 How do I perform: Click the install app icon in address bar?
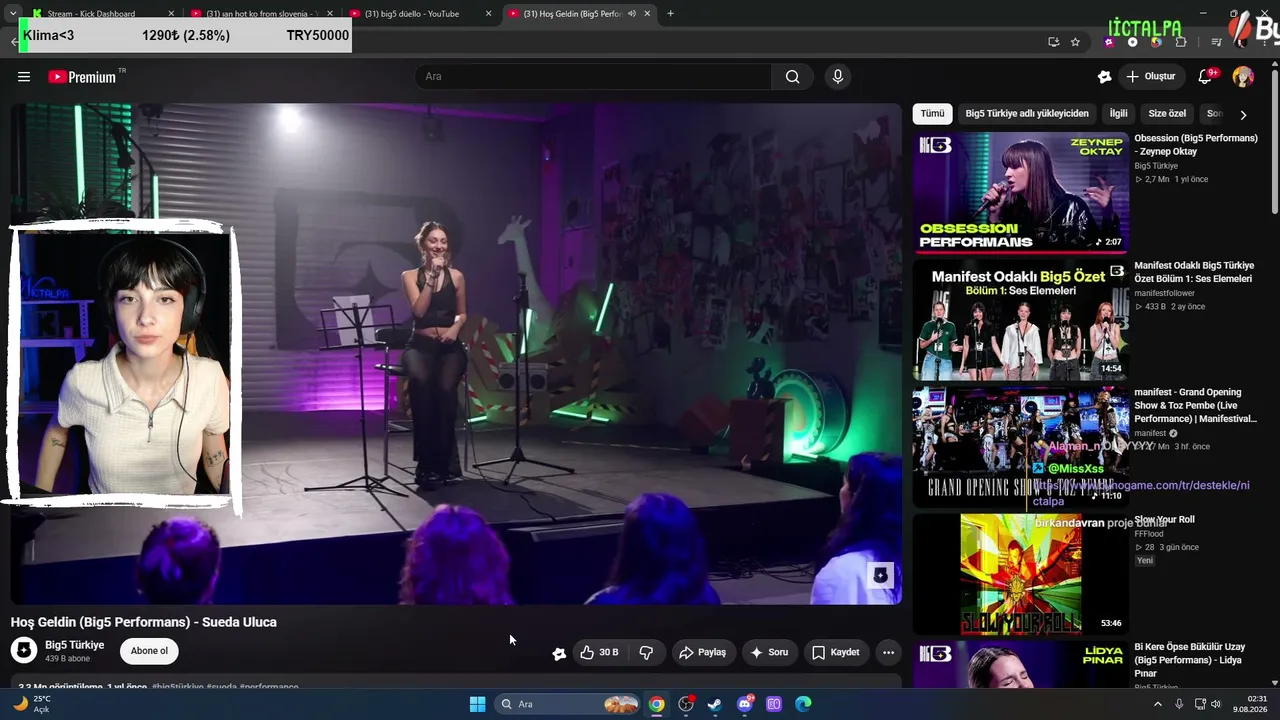1053,42
